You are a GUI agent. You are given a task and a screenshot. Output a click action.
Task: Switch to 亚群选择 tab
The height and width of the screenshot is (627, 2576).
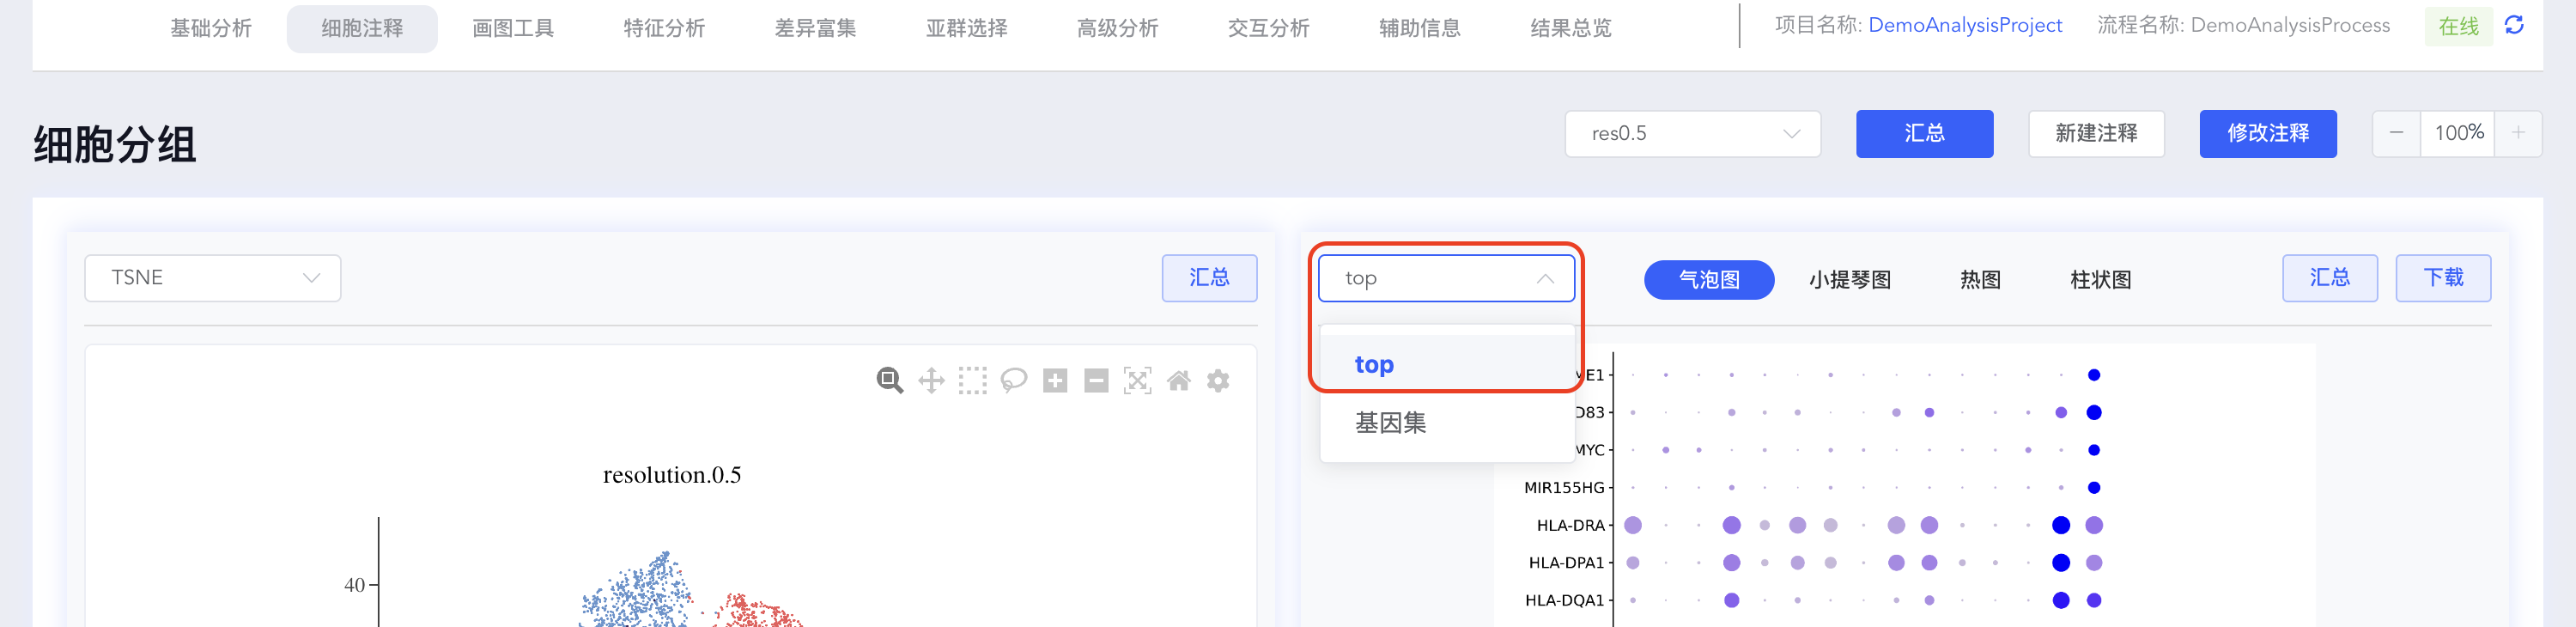click(x=966, y=28)
